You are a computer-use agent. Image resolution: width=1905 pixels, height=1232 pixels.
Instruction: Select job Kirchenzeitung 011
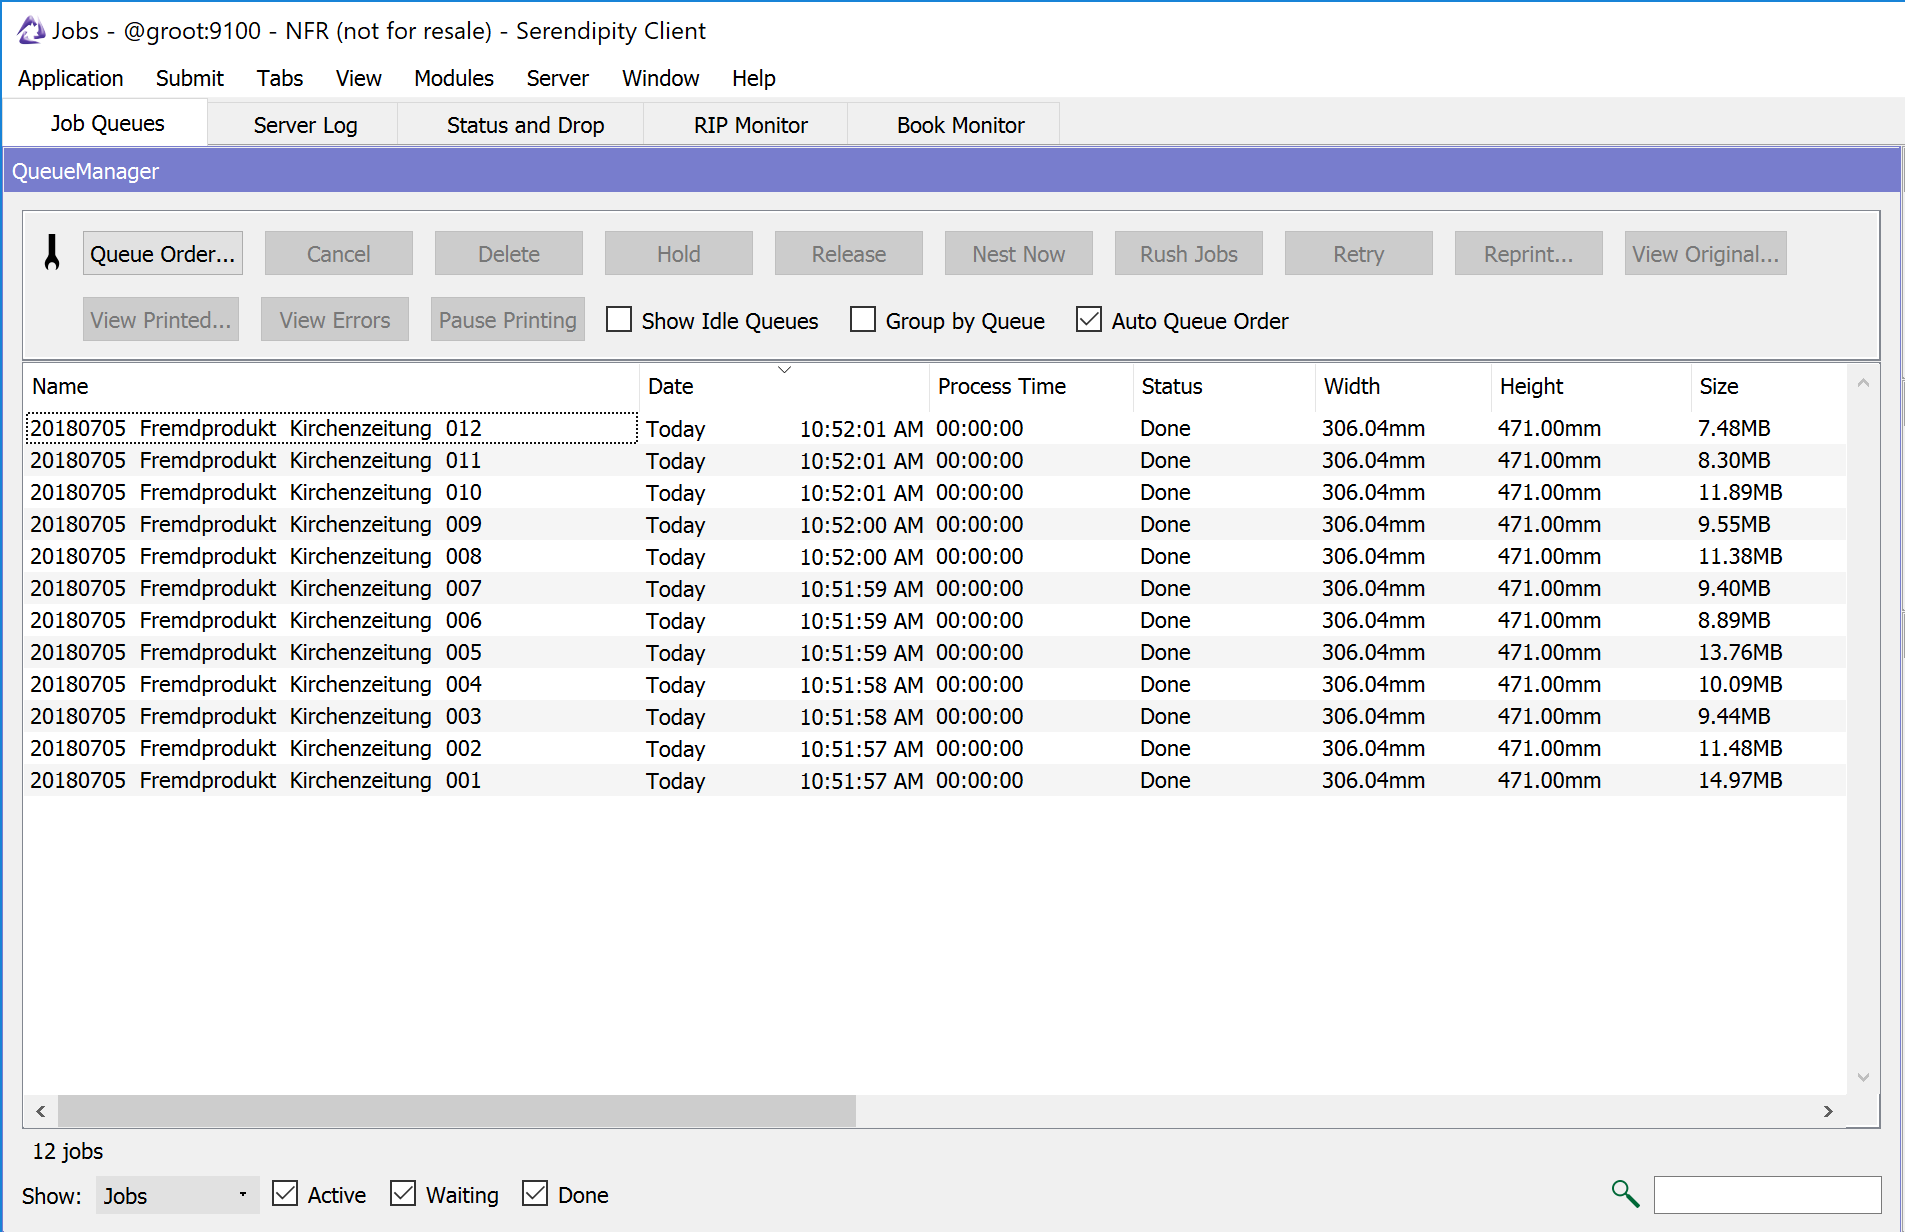coord(935,460)
